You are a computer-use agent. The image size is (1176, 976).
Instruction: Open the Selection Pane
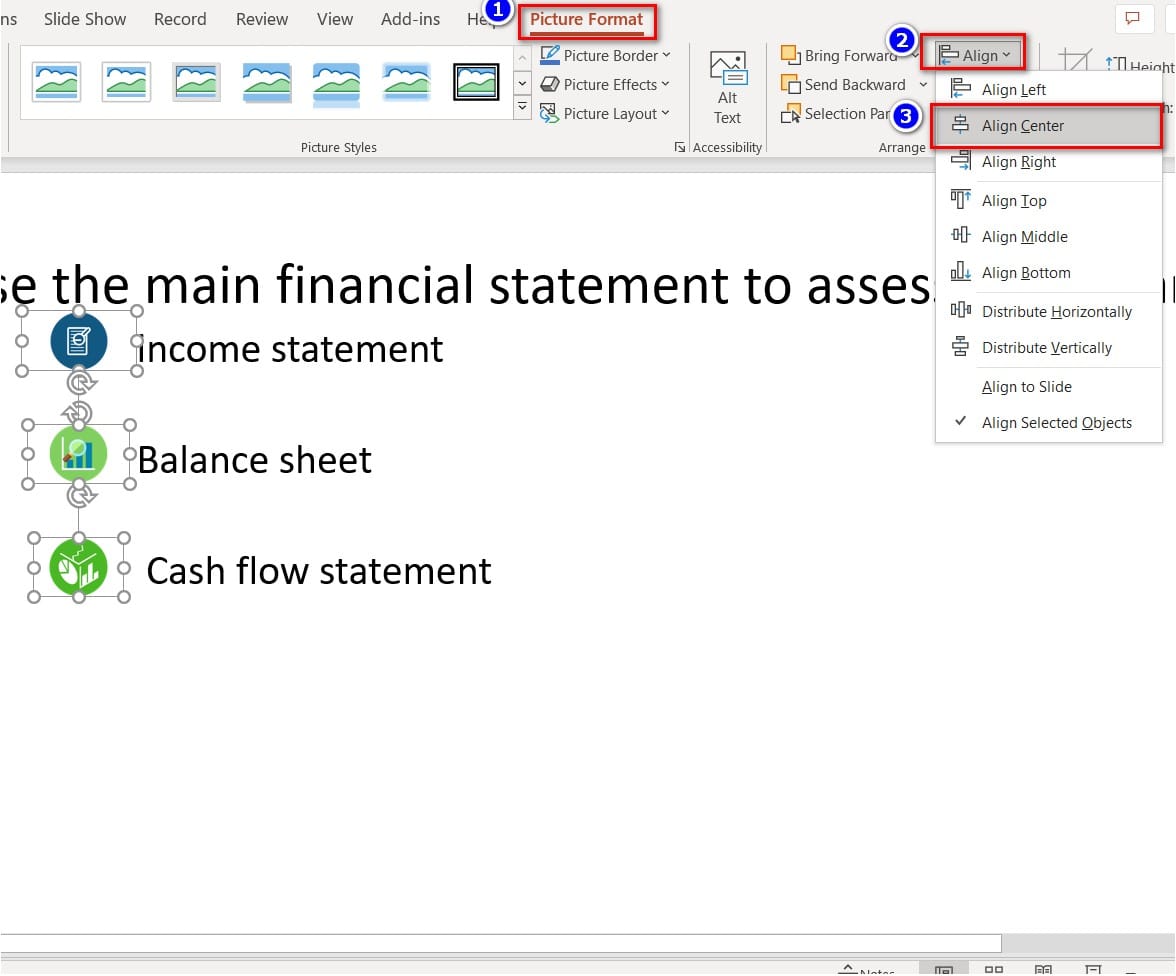pyautogui.click(x=836, y=114)
